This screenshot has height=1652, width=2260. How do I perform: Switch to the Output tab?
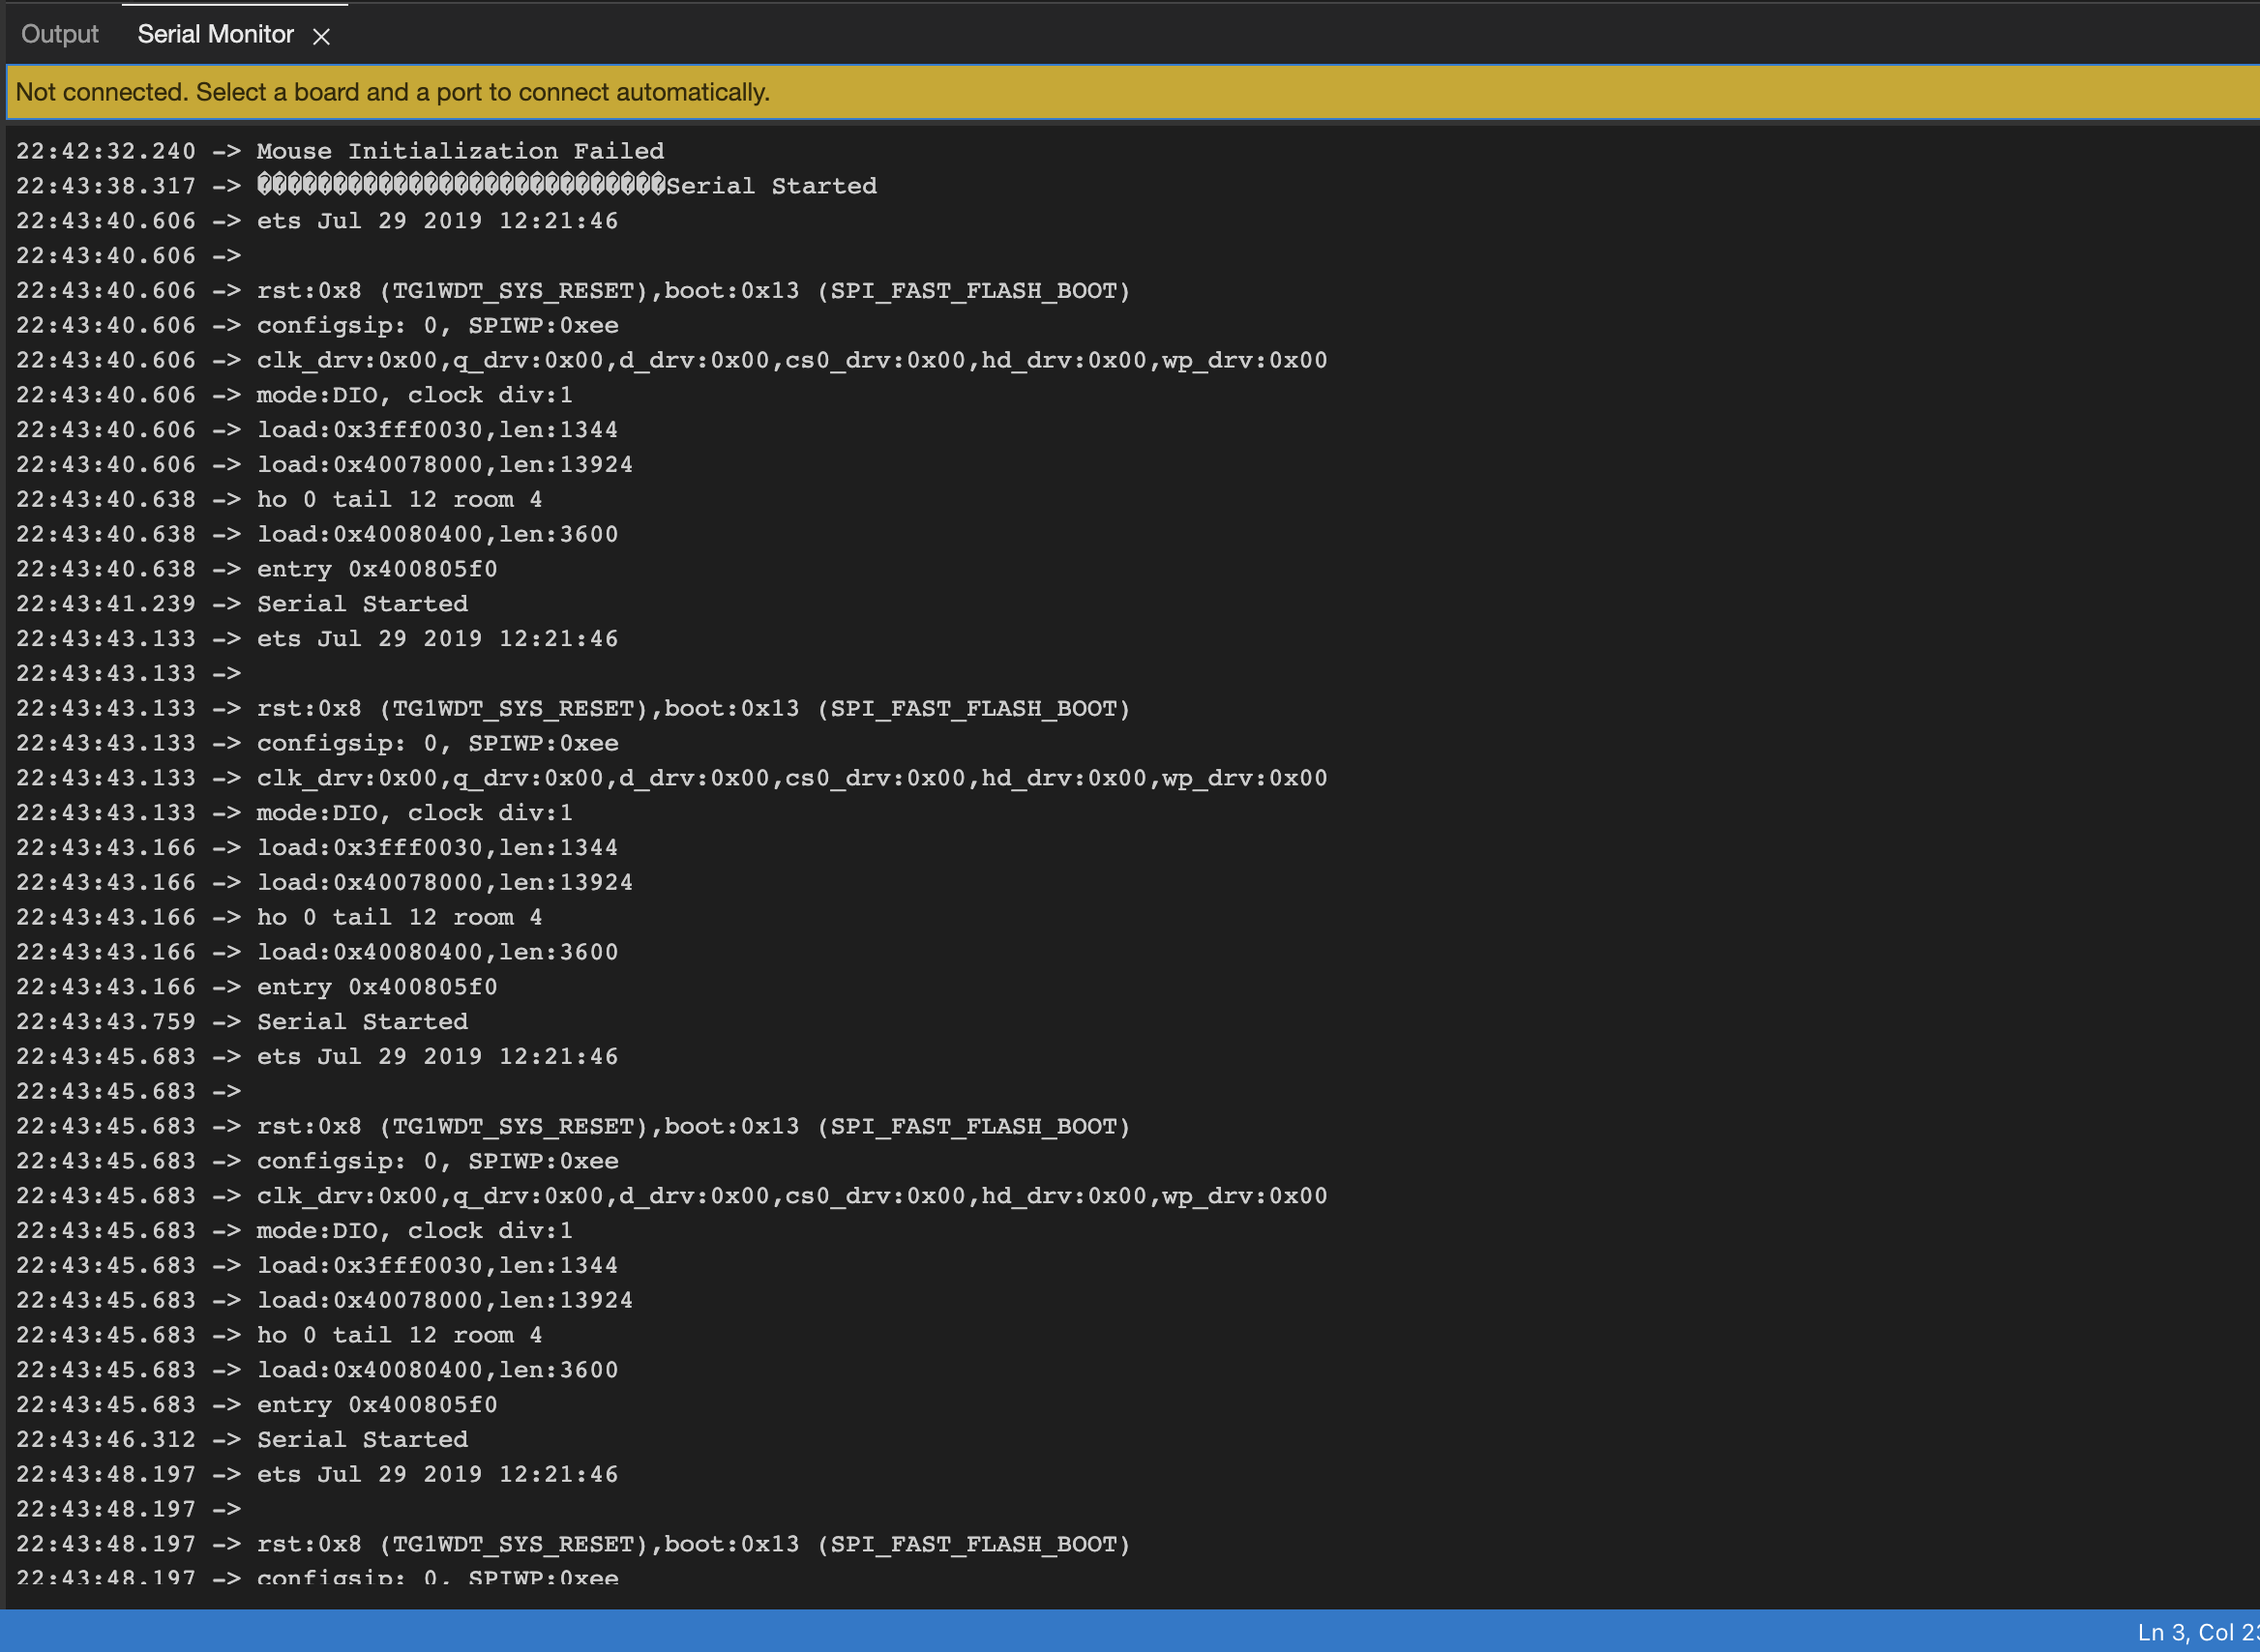tap(60, 34)
